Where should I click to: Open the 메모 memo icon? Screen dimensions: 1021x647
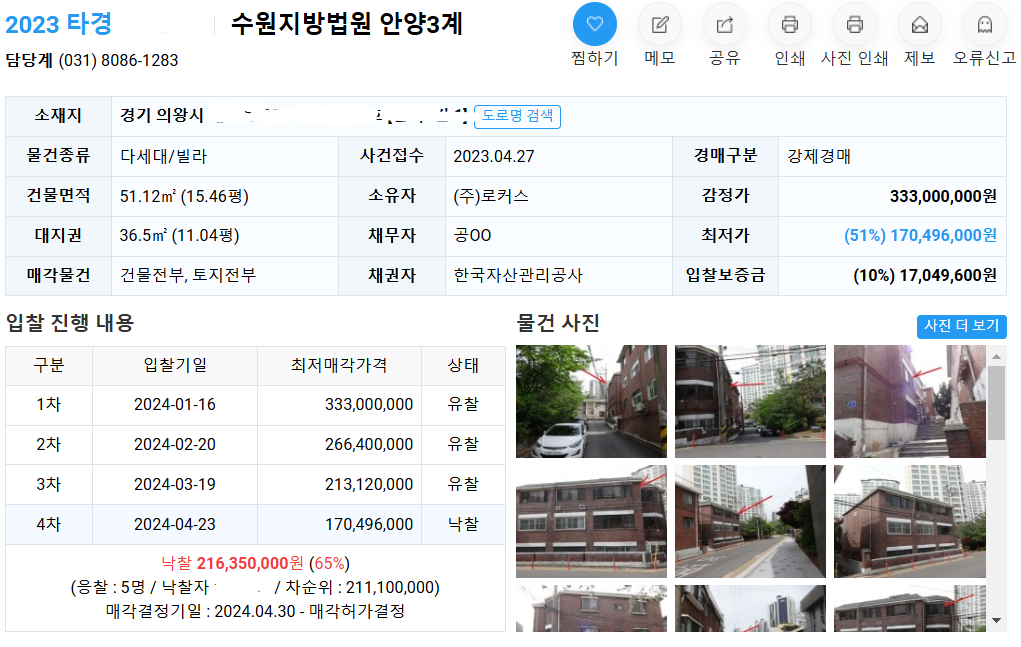(660, 25)
